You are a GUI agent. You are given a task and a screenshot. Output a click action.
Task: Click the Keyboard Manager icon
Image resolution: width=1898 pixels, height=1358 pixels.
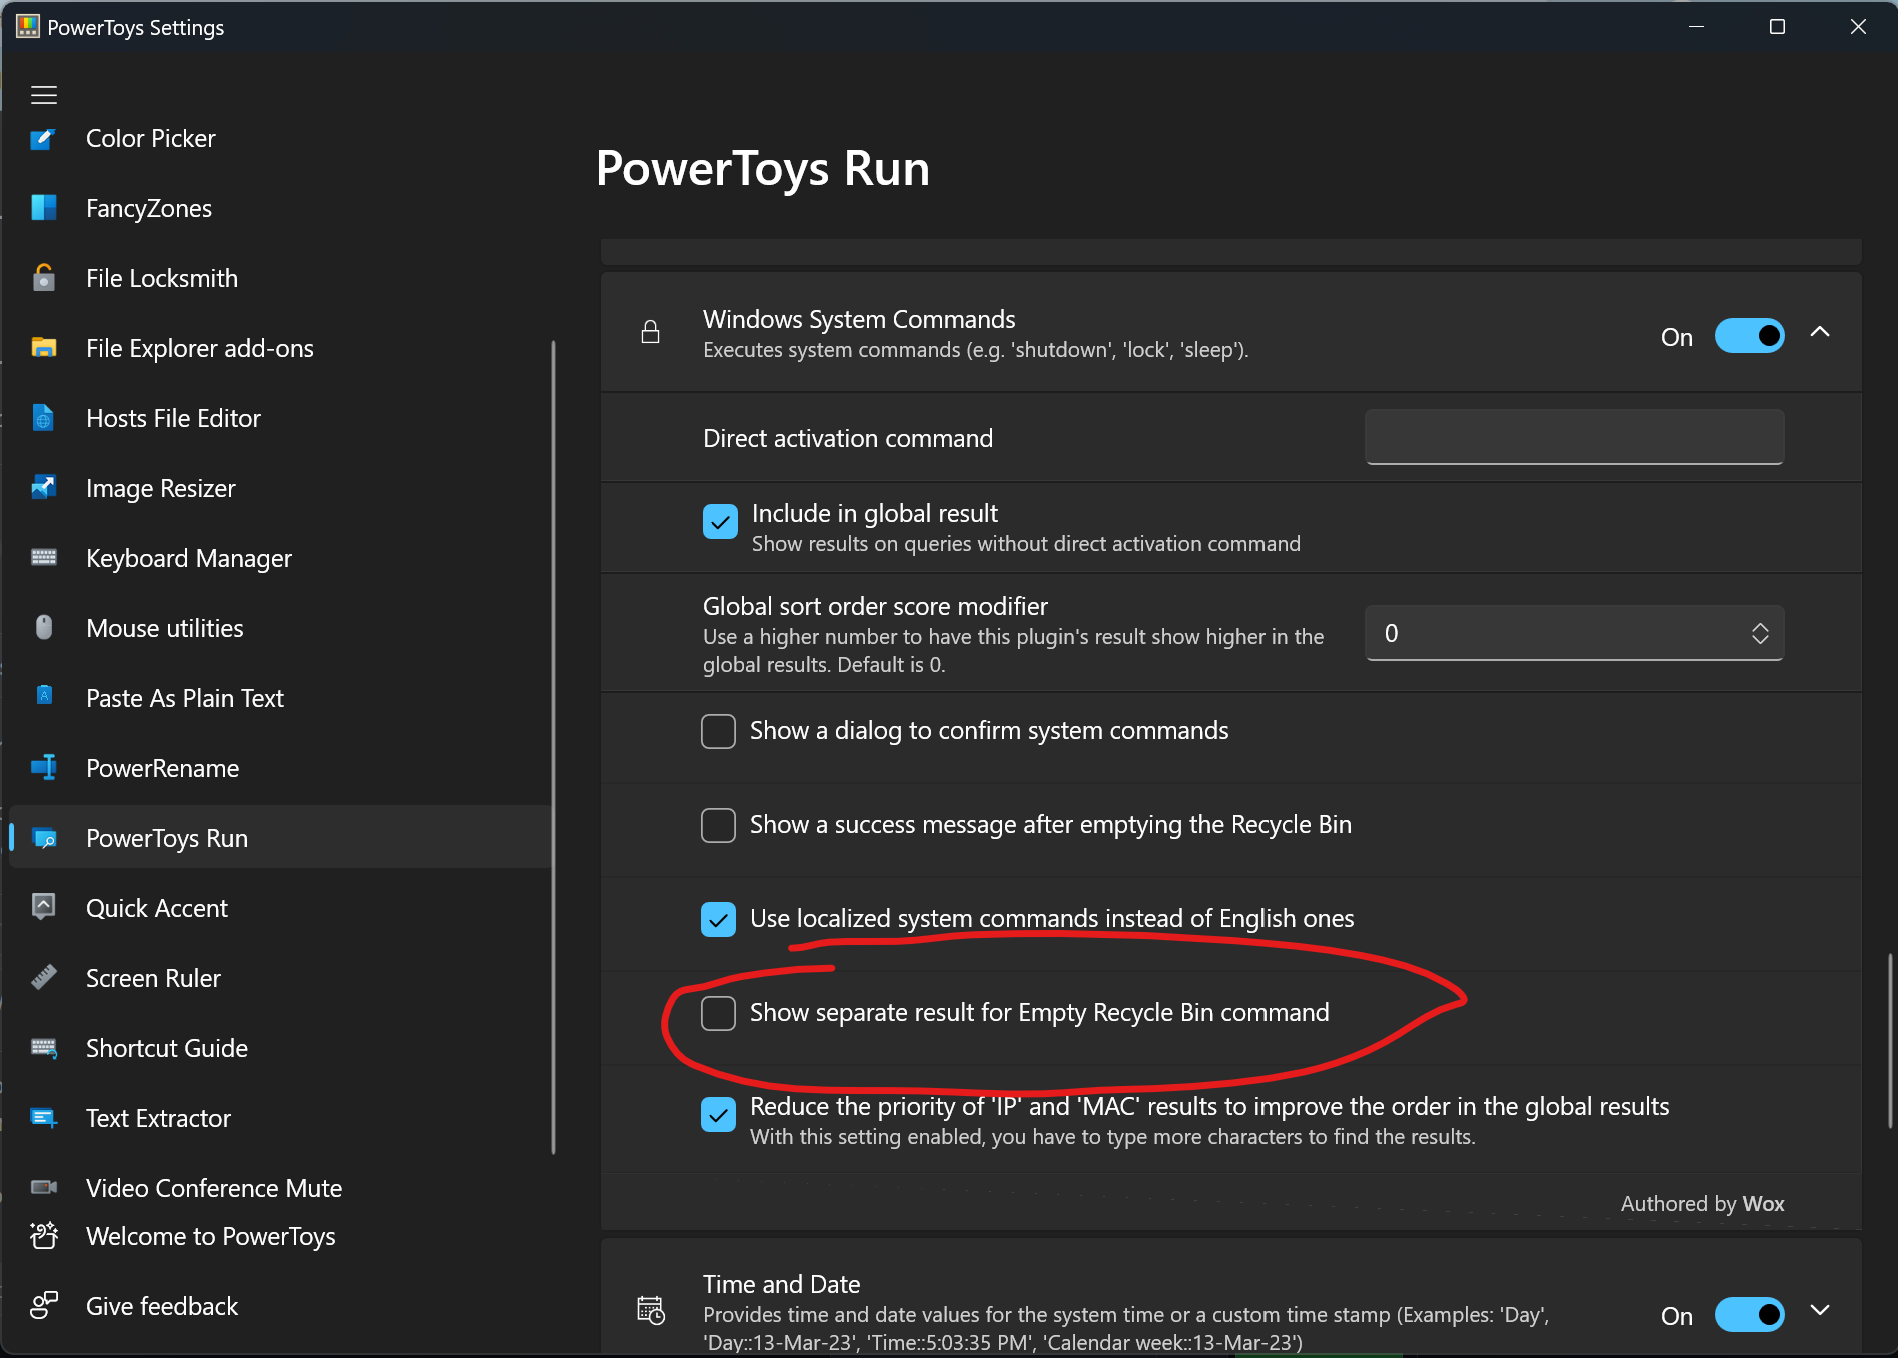(44, 557)
